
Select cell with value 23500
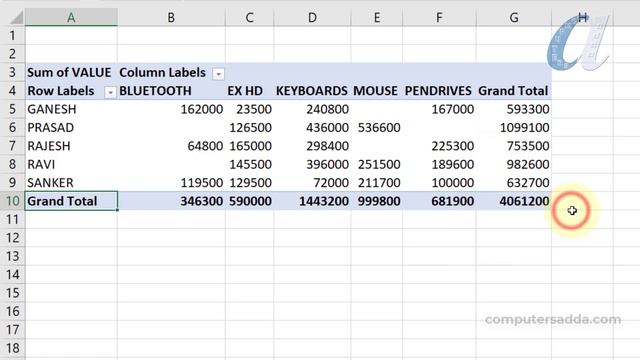(x=249, y=109)
